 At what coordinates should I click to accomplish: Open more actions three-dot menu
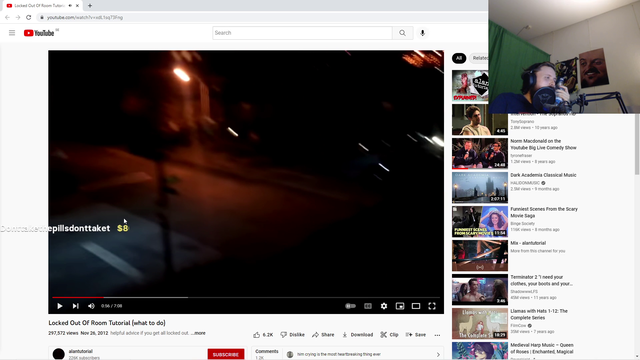pyautogui.click(x=437, y=335)
